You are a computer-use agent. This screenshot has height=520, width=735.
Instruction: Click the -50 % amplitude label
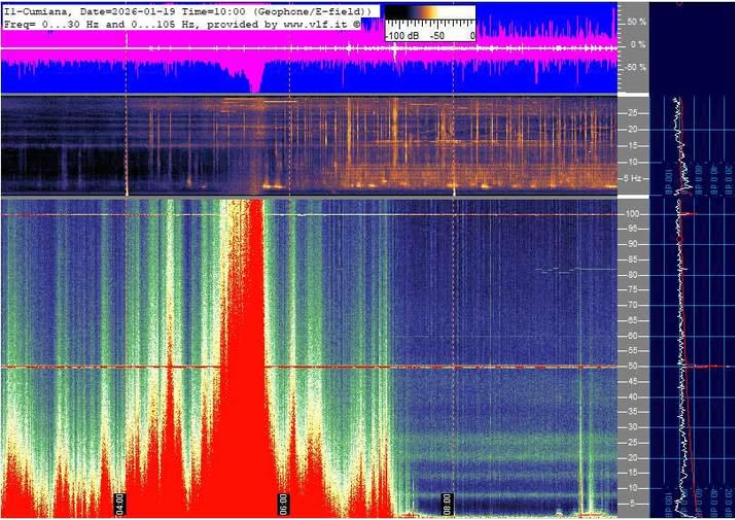coord(634,67)
